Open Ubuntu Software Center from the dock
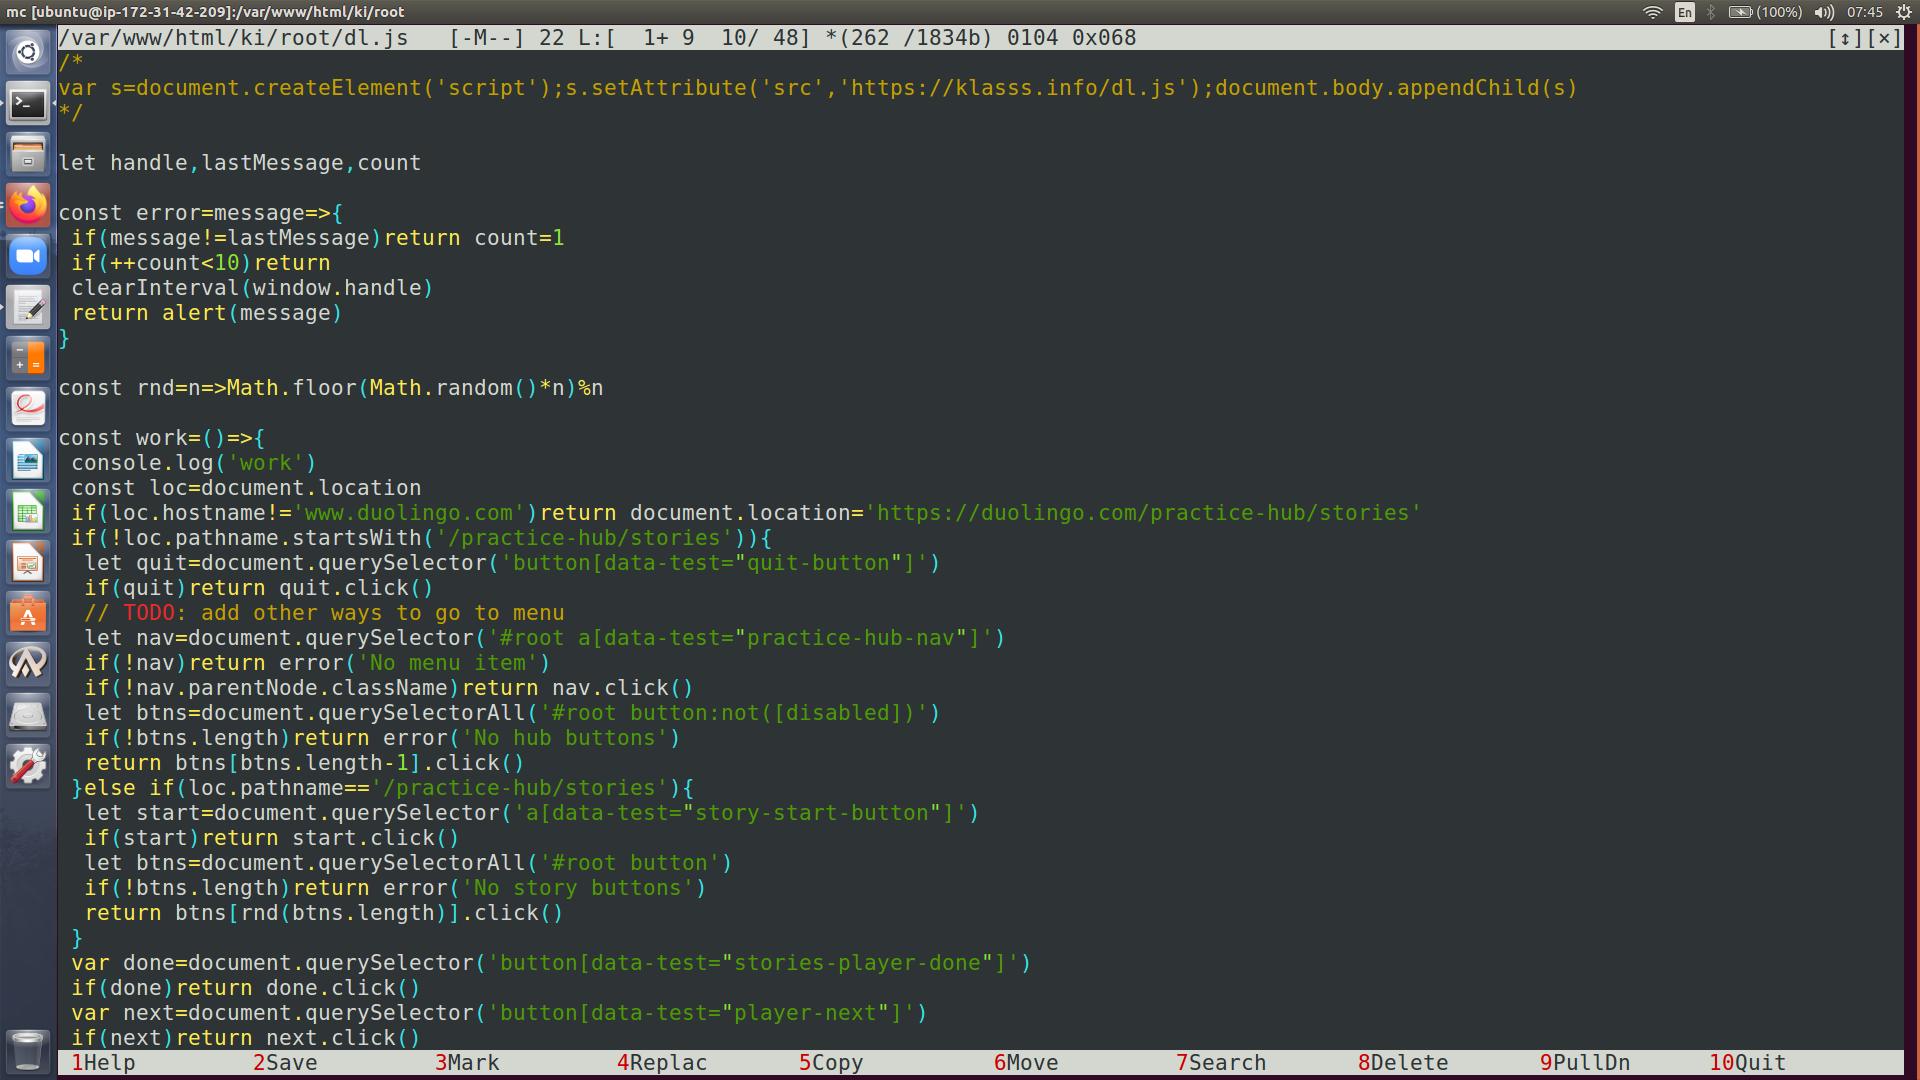 tap(28, 614)
